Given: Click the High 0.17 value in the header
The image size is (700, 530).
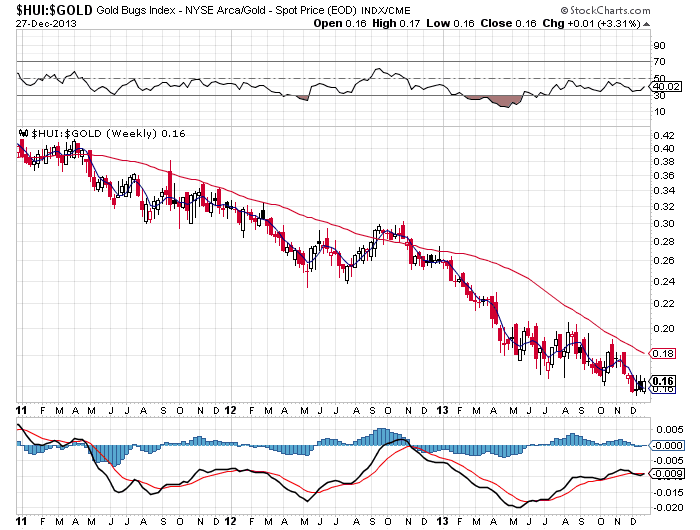Looking at the screenshot, I should [396, 23].
